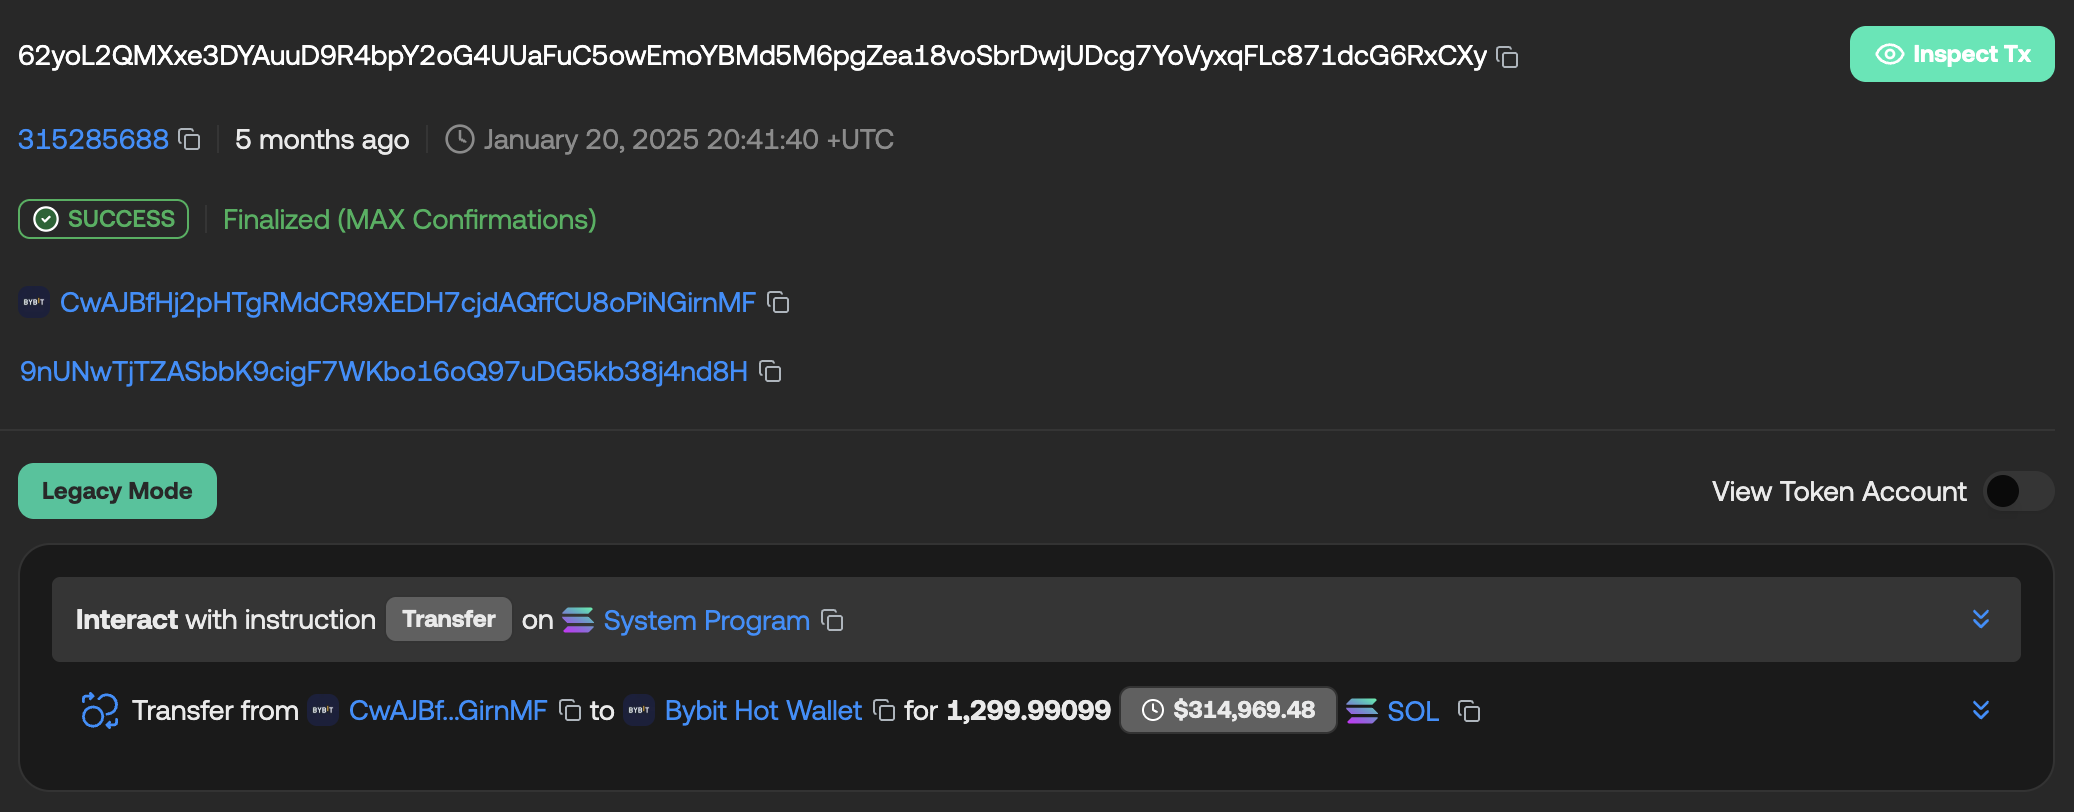Copy the System Program address
Screen dimensions: 2074x812
(x=832, y=621)
